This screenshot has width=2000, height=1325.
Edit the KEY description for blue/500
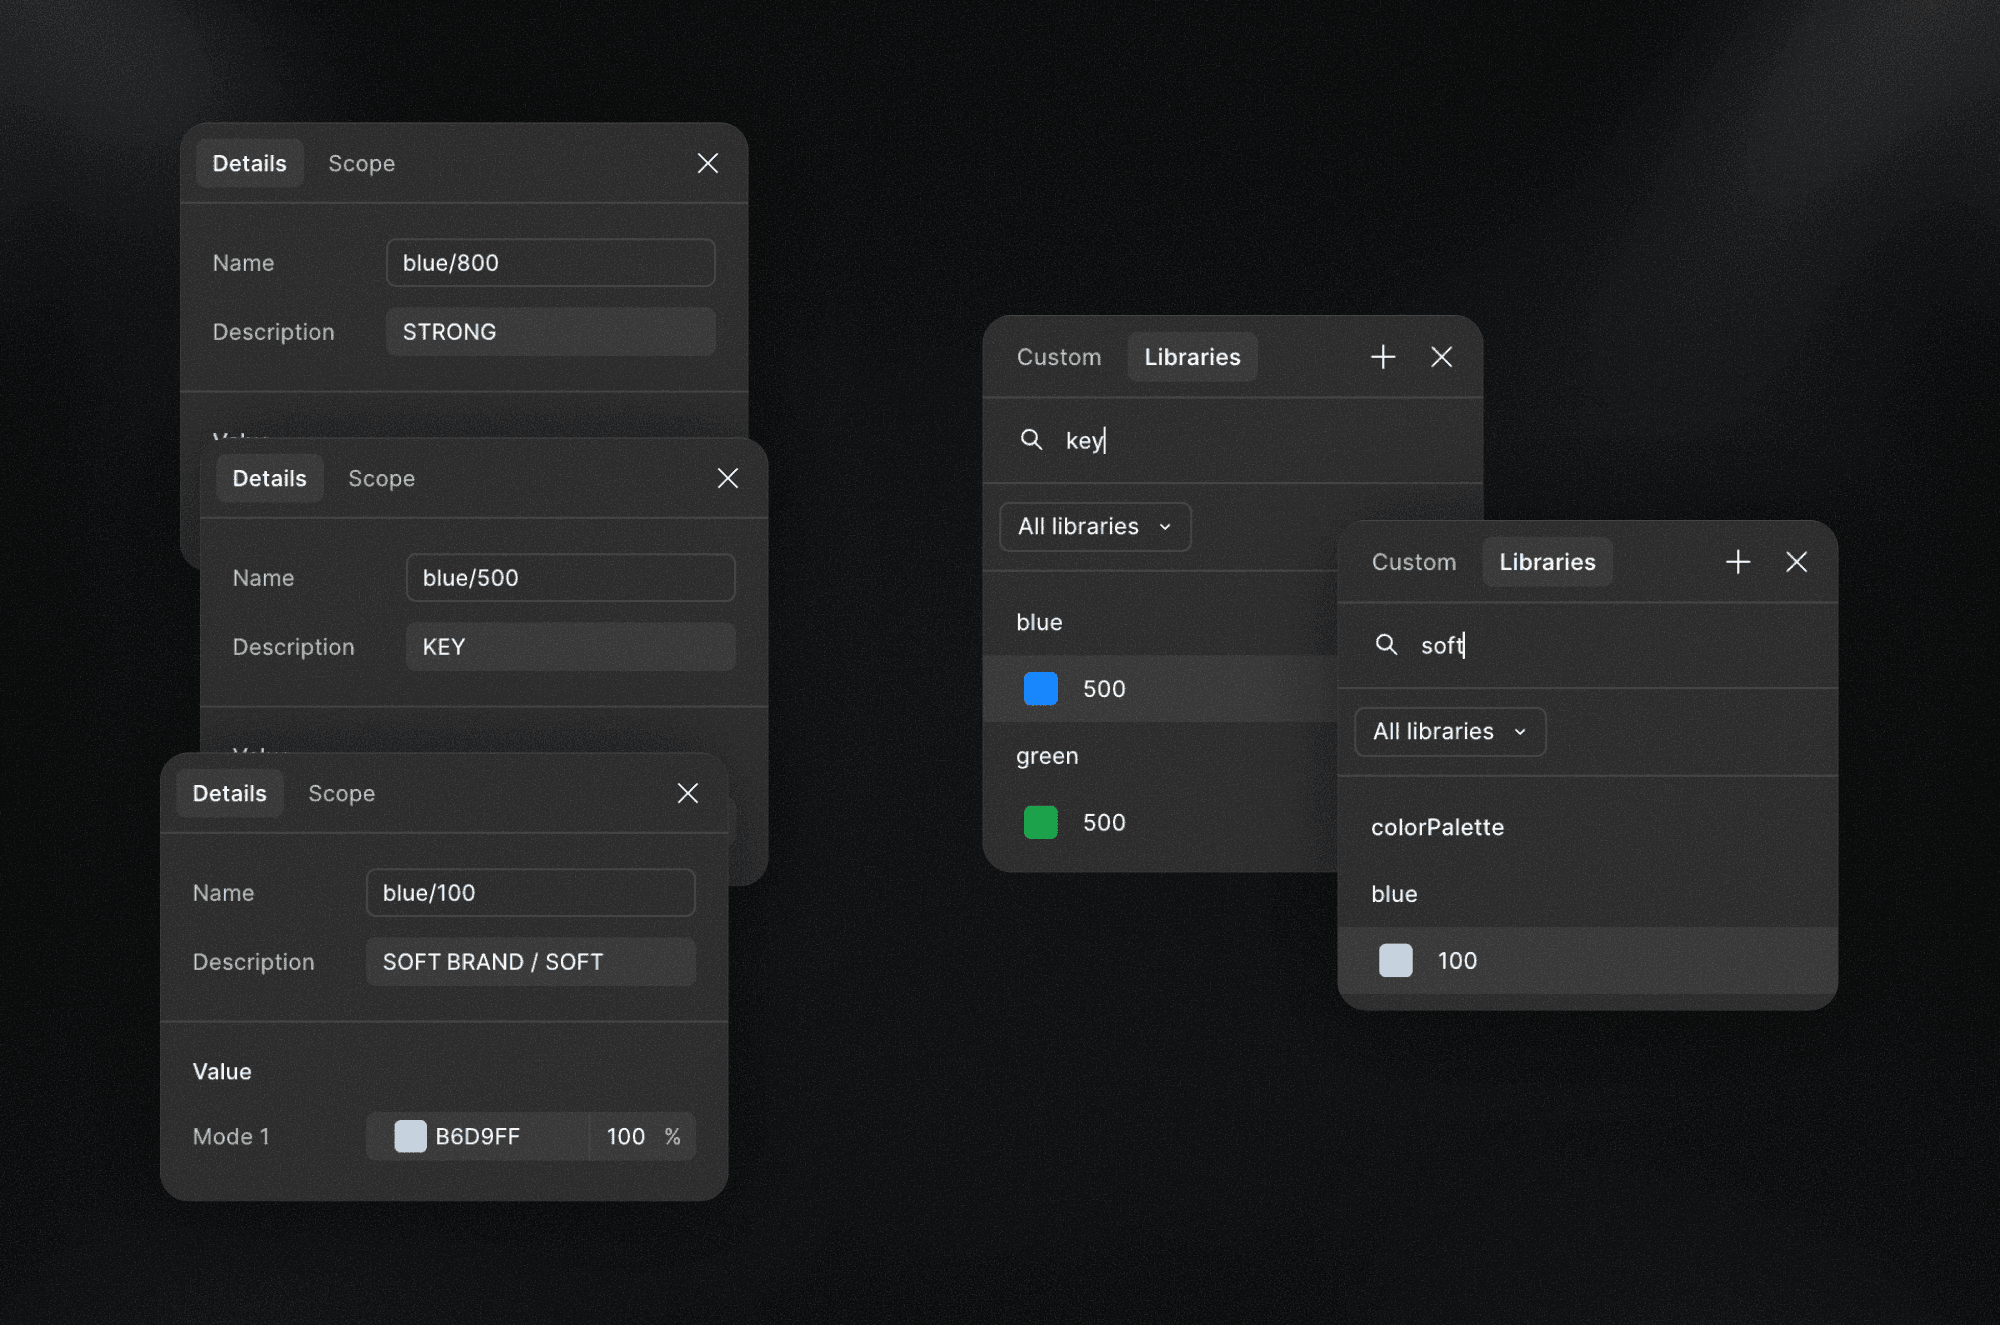(x=570, y=646)
